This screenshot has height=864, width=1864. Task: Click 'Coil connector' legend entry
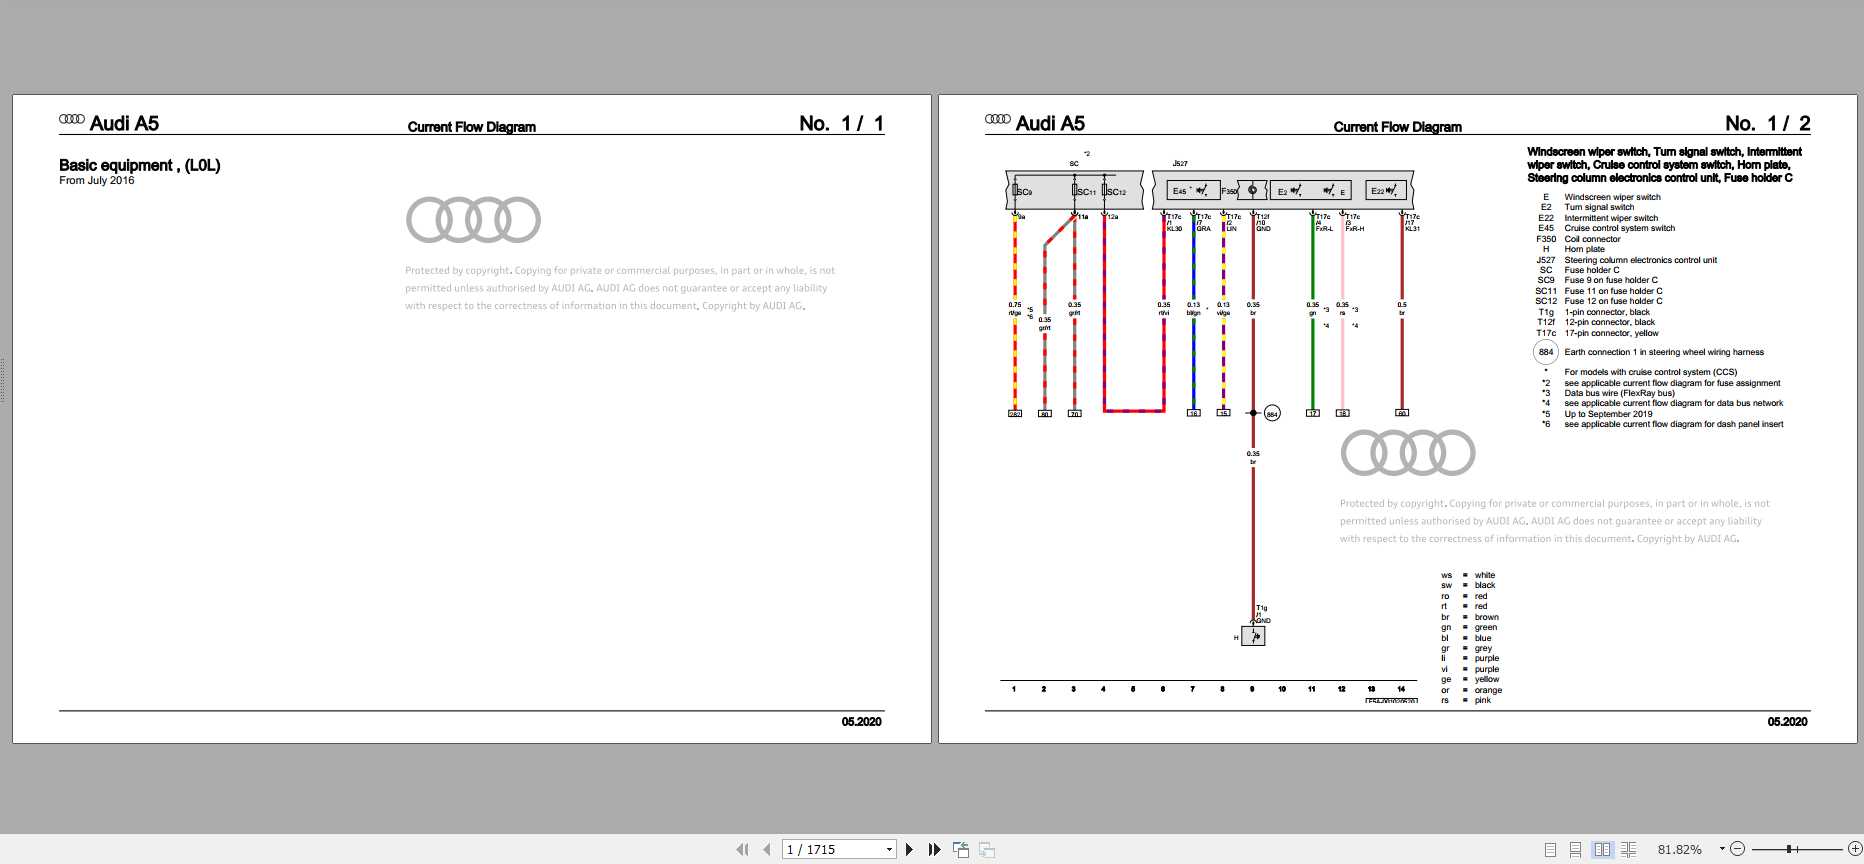click(x=1592, y=239)
